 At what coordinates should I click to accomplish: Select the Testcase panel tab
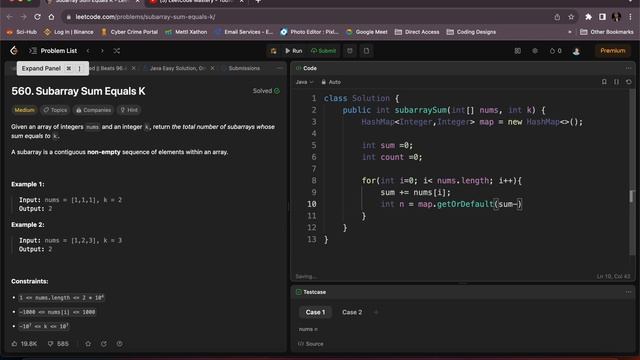tap(311, 292)
